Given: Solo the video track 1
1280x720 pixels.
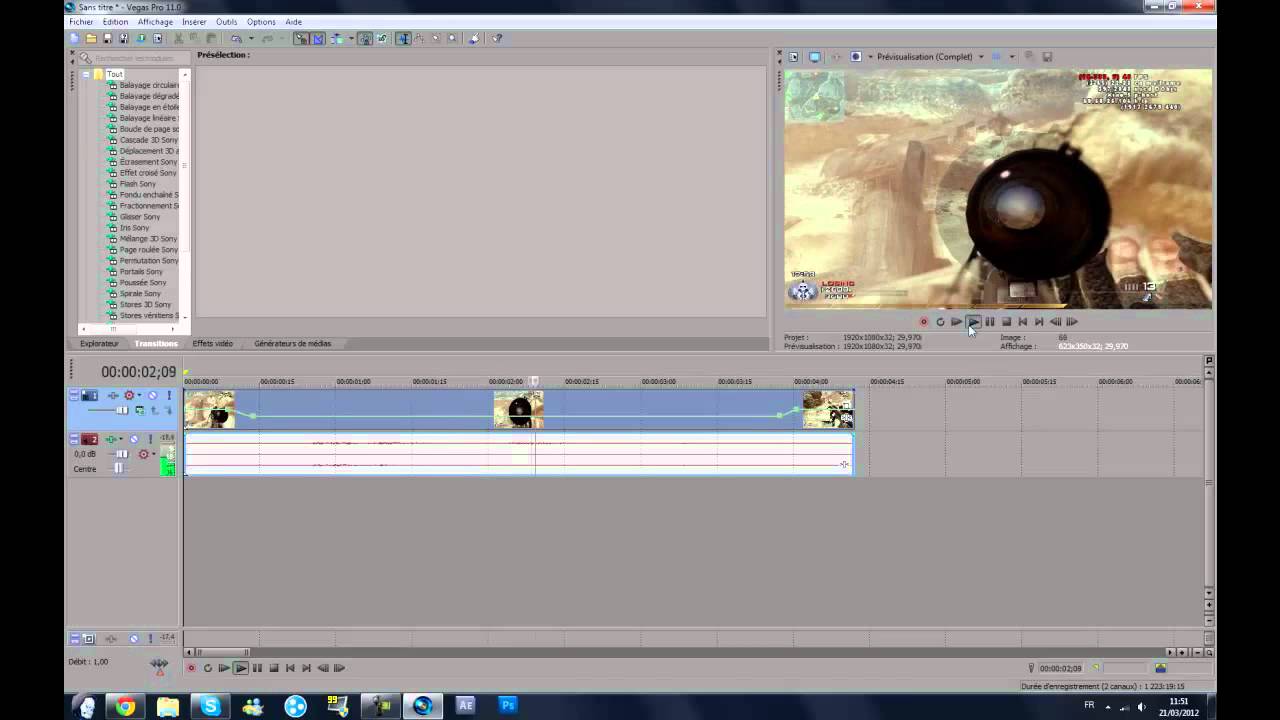Looking at the screenshot, I should [170, 396].
